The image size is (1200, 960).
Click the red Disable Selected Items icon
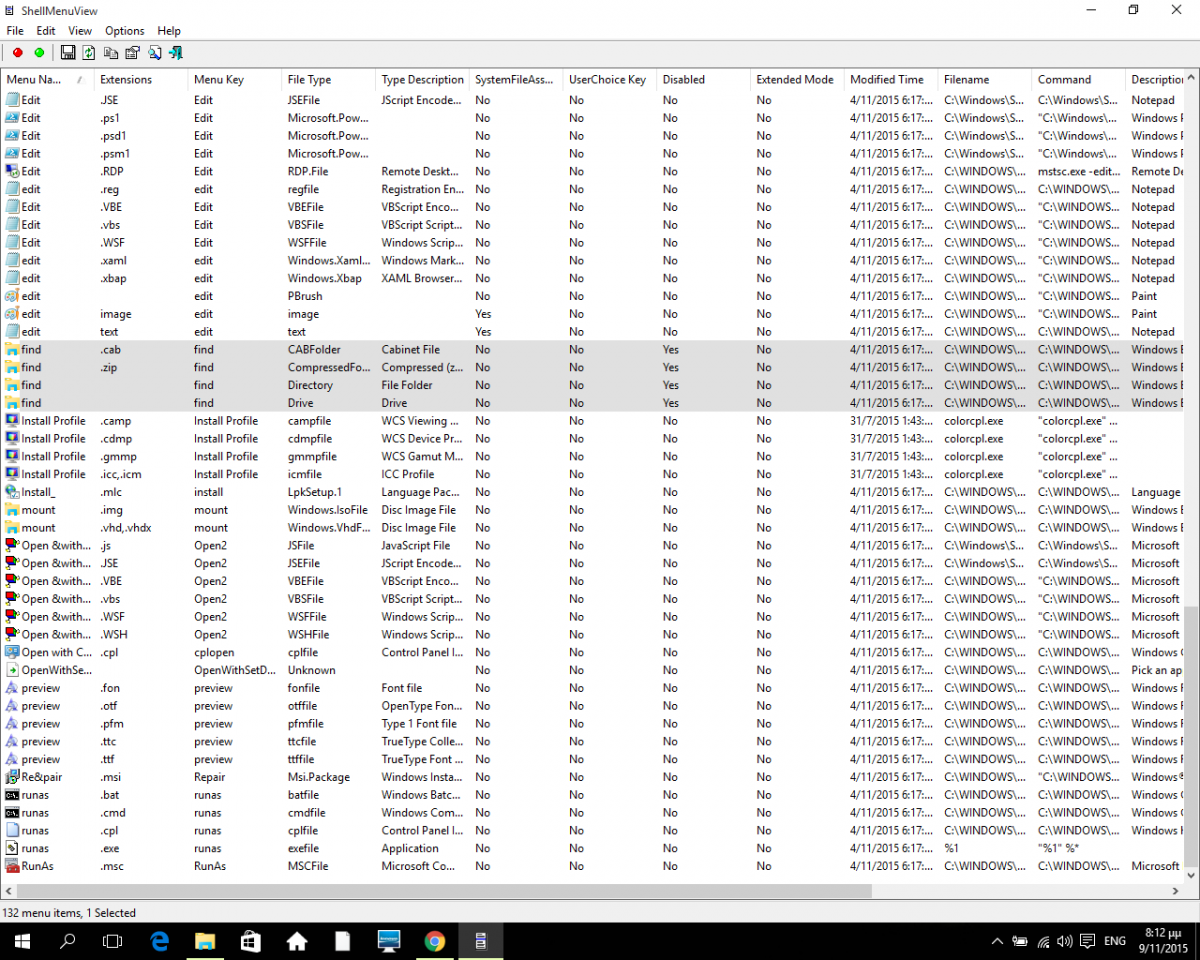[x=17, y=53]
